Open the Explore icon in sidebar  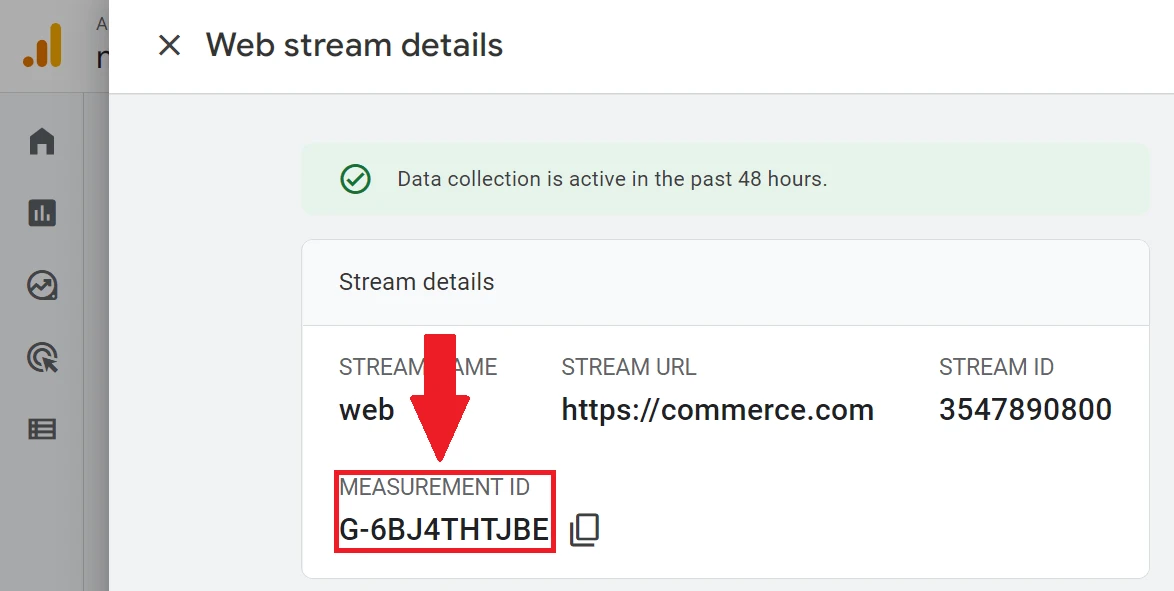(42, 286)
